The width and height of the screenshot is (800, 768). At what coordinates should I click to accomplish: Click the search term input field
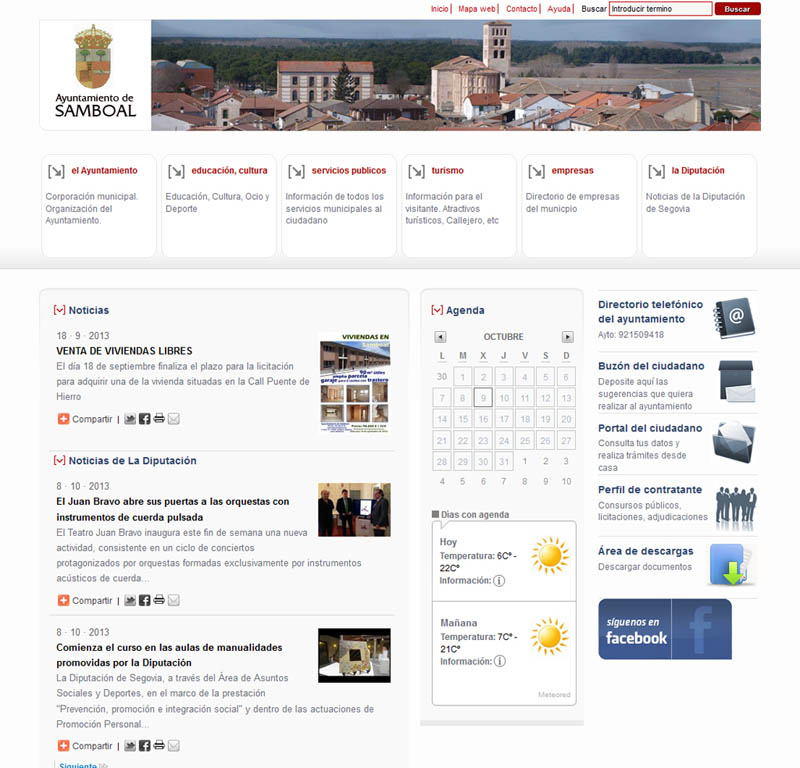[660, 9]
